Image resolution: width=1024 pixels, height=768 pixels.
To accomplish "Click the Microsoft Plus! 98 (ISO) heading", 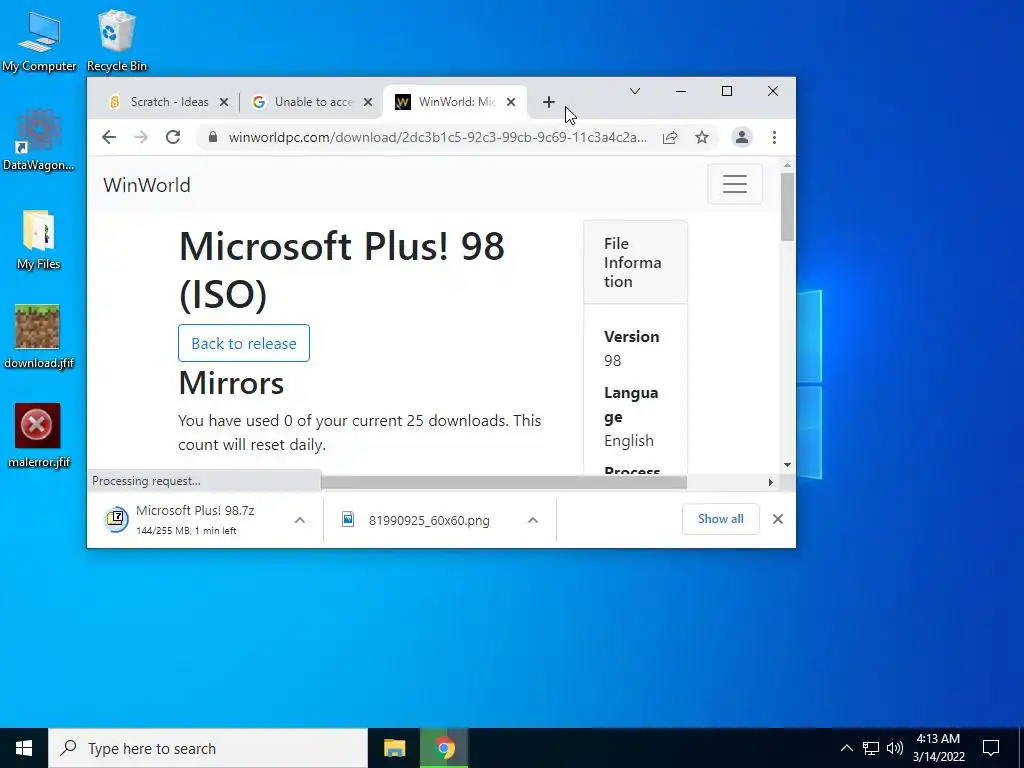I will pyautogui.click(x=342, y=270).
